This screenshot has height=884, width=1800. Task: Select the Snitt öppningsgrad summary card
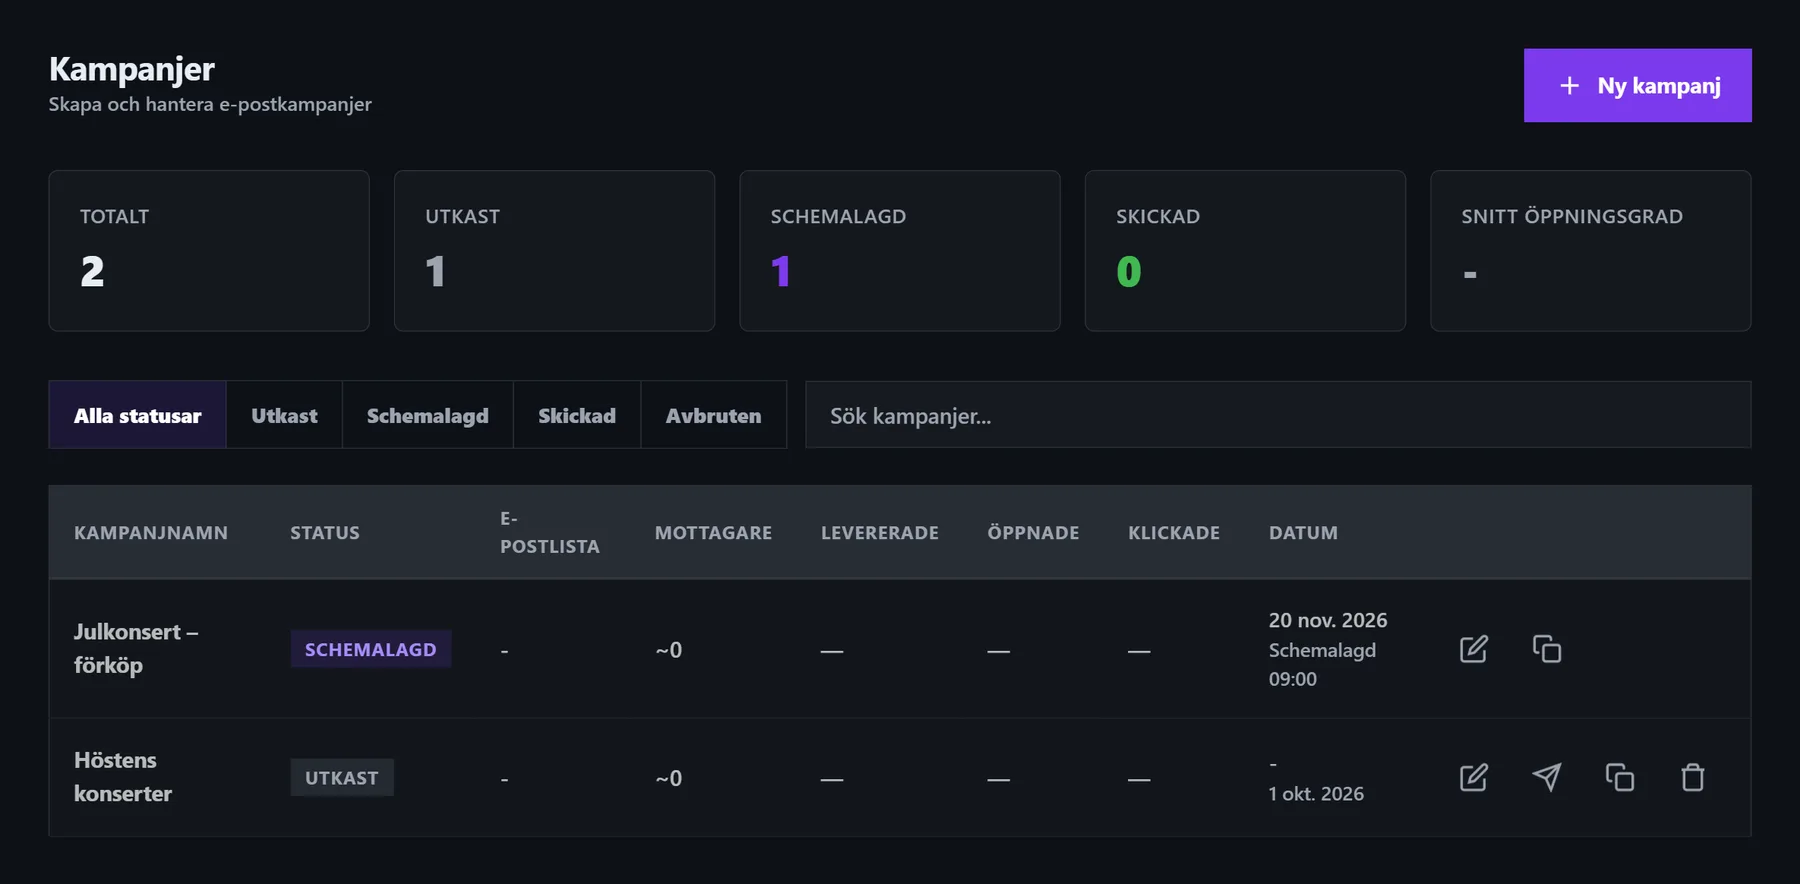(x=1591, y=251)
